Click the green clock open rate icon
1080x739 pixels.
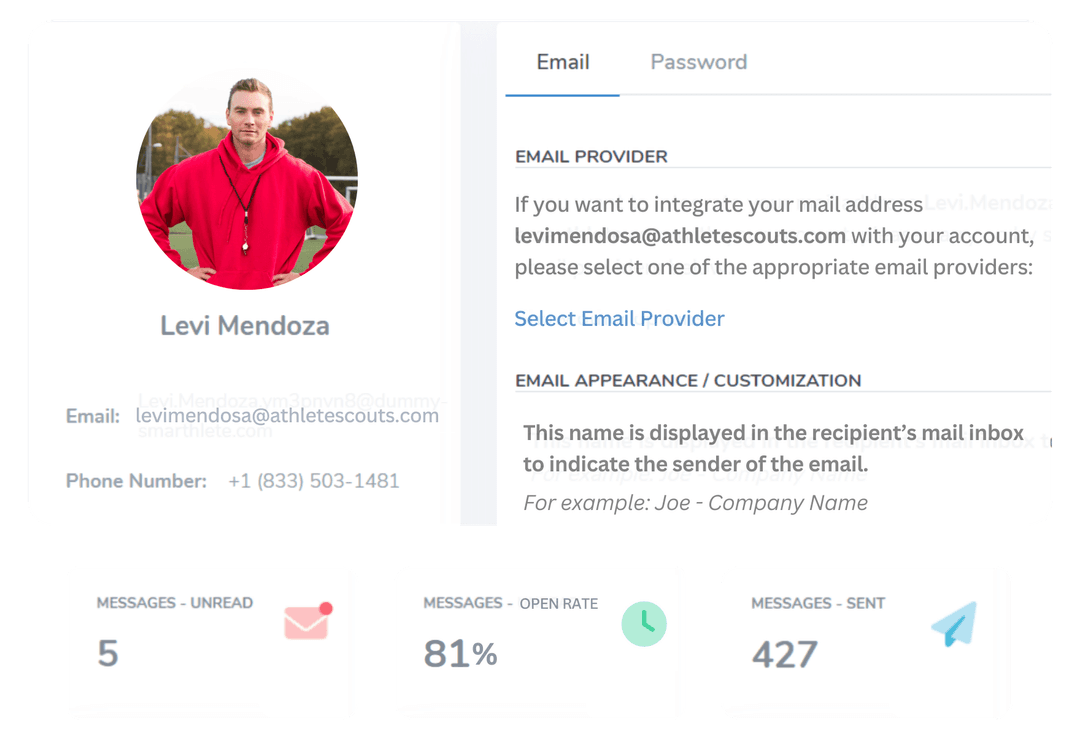point(644,623)
